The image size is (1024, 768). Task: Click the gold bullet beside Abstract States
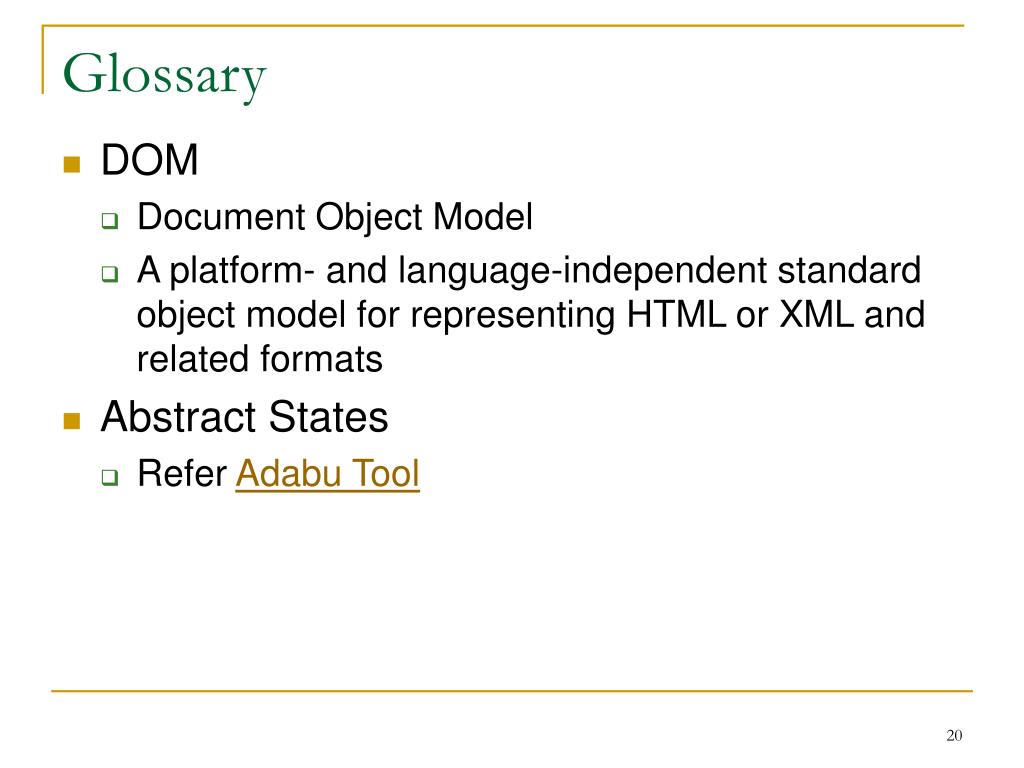(x=72, y=421)
